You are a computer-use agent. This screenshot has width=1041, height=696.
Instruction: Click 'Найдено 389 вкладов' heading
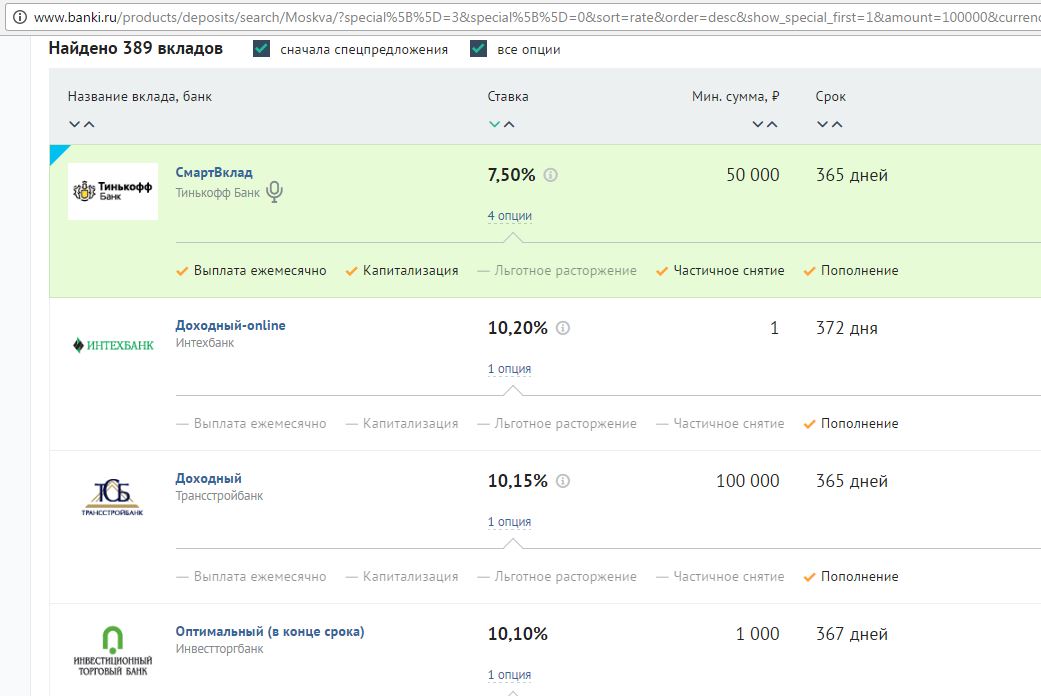pos(135,48)
